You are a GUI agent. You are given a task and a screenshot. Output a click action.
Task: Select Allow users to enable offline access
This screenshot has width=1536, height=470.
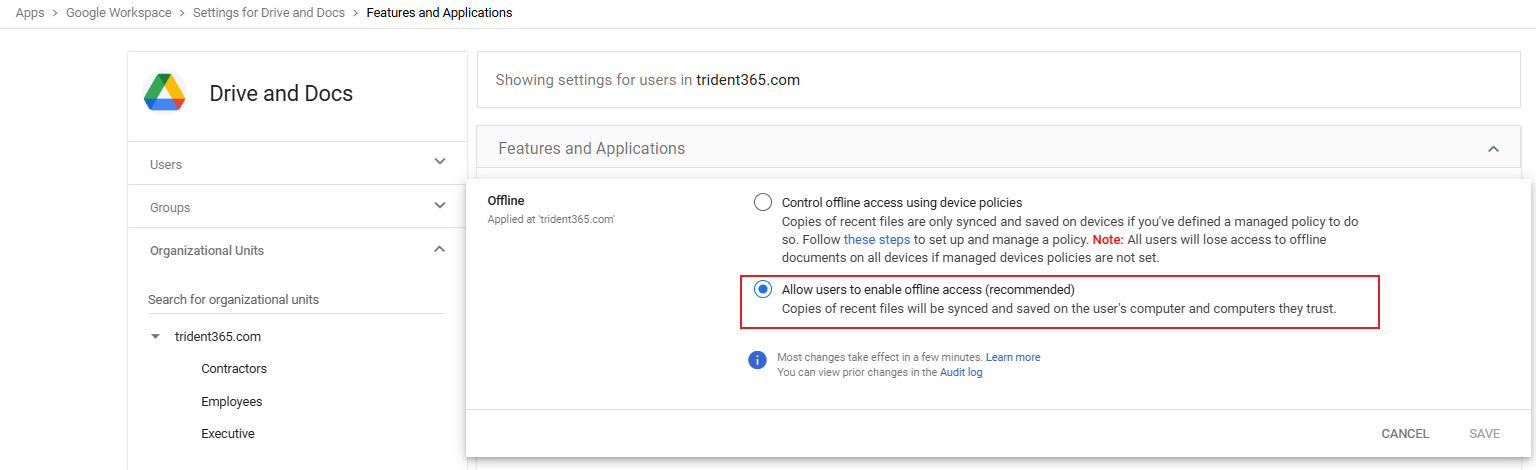(763, 289)
